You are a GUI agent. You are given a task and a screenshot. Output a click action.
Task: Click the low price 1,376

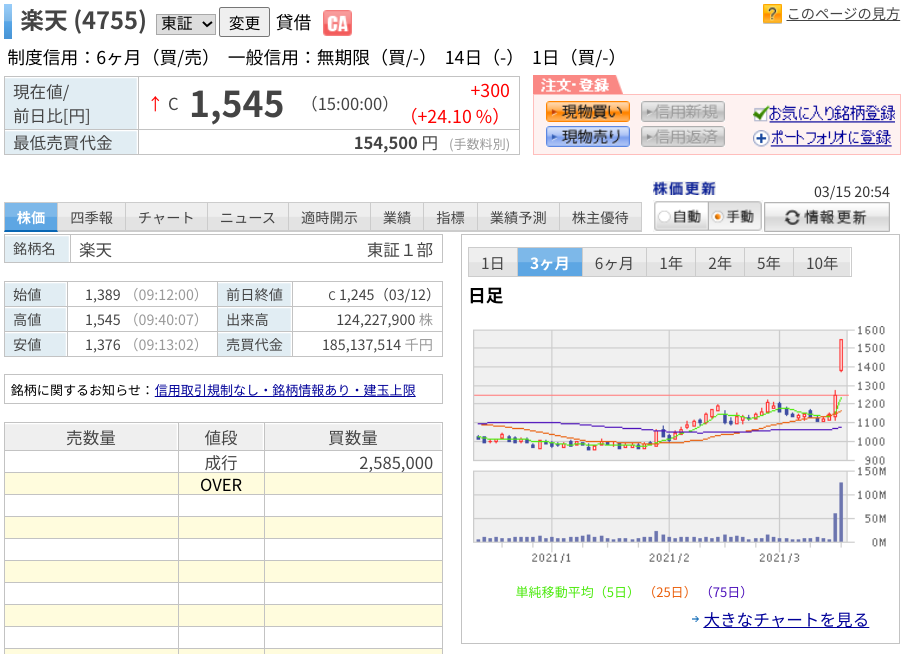(103, 344)
